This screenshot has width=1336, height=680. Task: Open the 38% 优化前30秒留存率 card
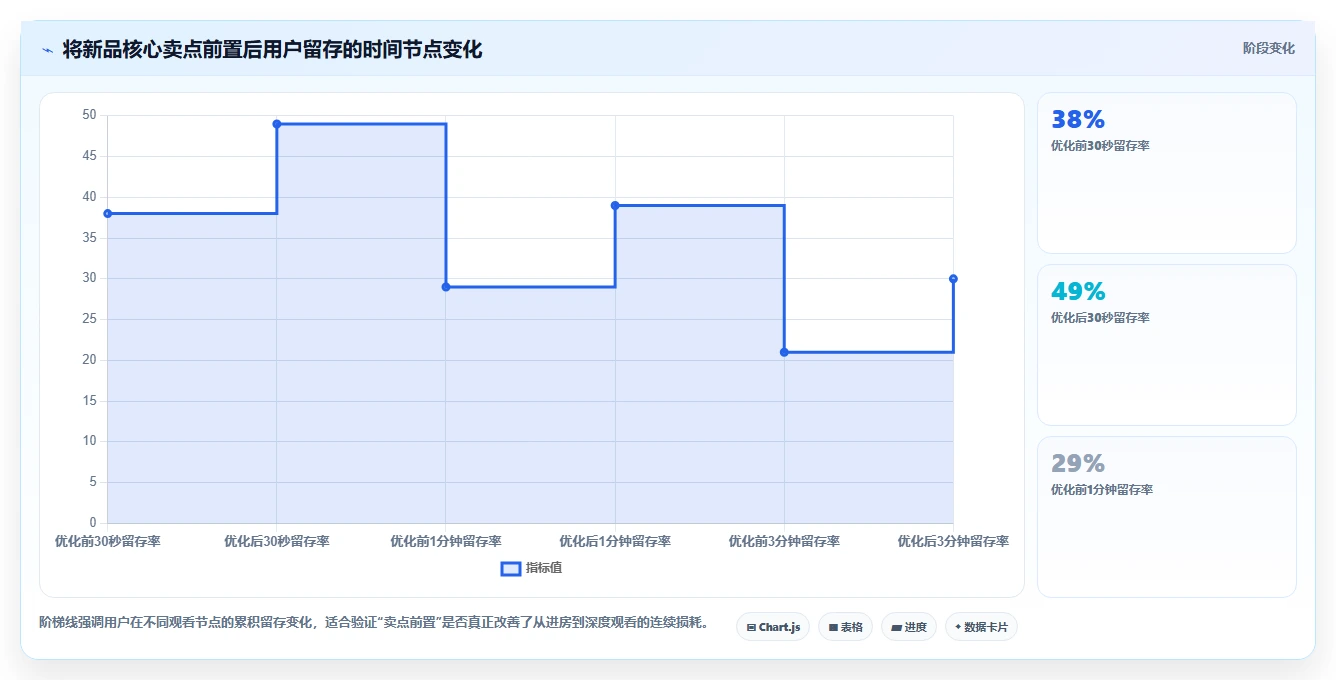coord(1167,173)
